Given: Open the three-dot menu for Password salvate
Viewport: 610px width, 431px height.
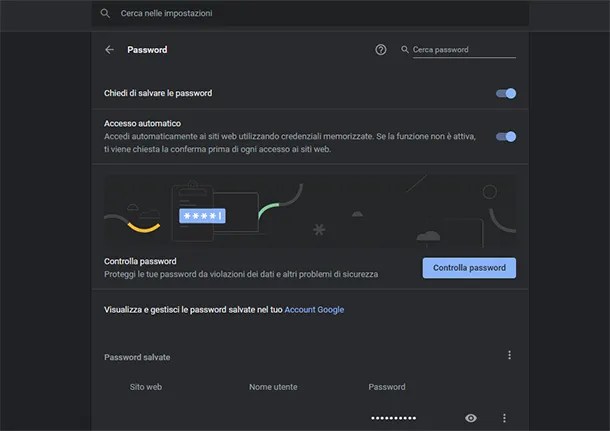Looking at the screenshot, I should pos(509,355).
